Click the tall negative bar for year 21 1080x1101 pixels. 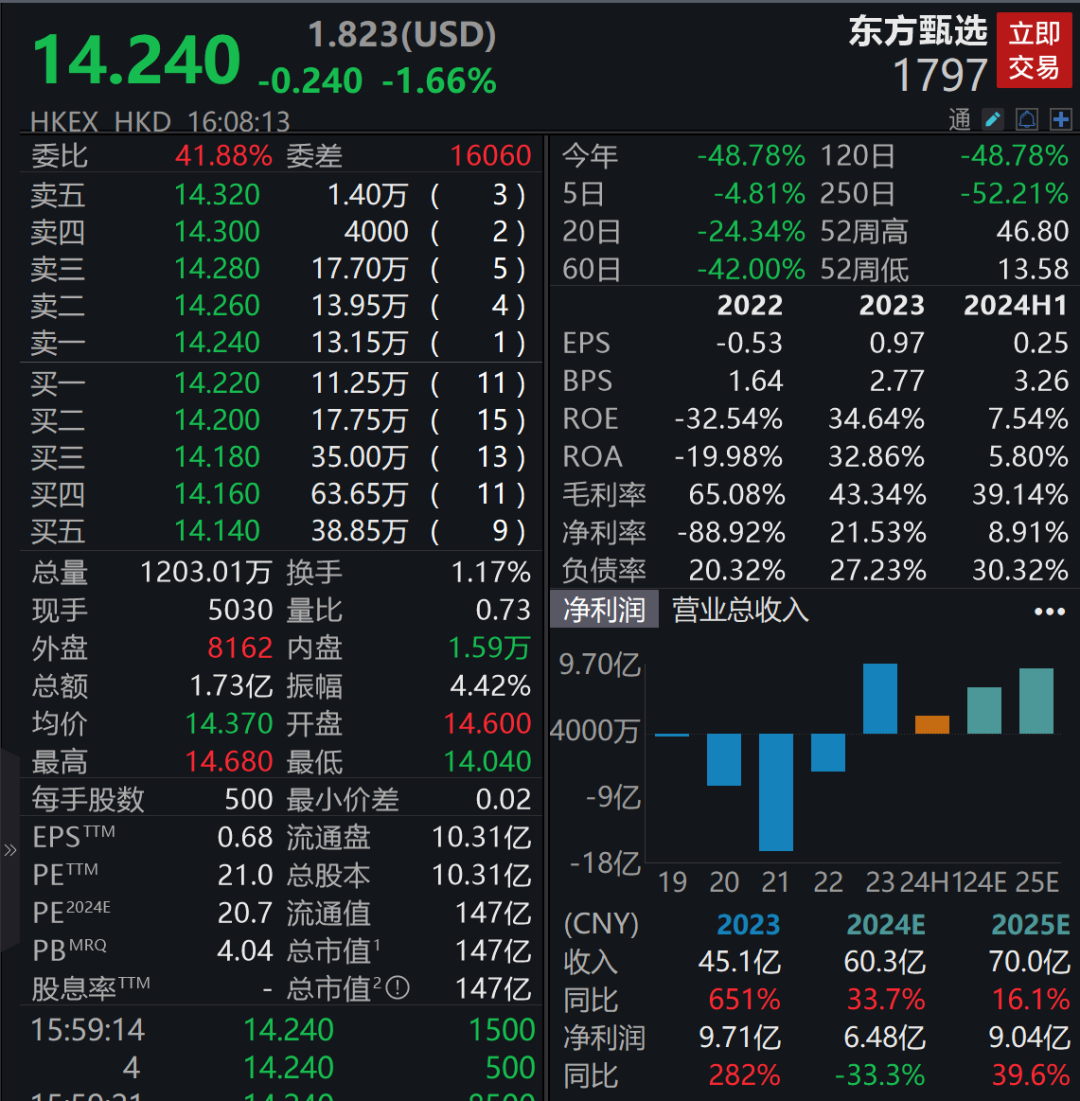(776, 792)
